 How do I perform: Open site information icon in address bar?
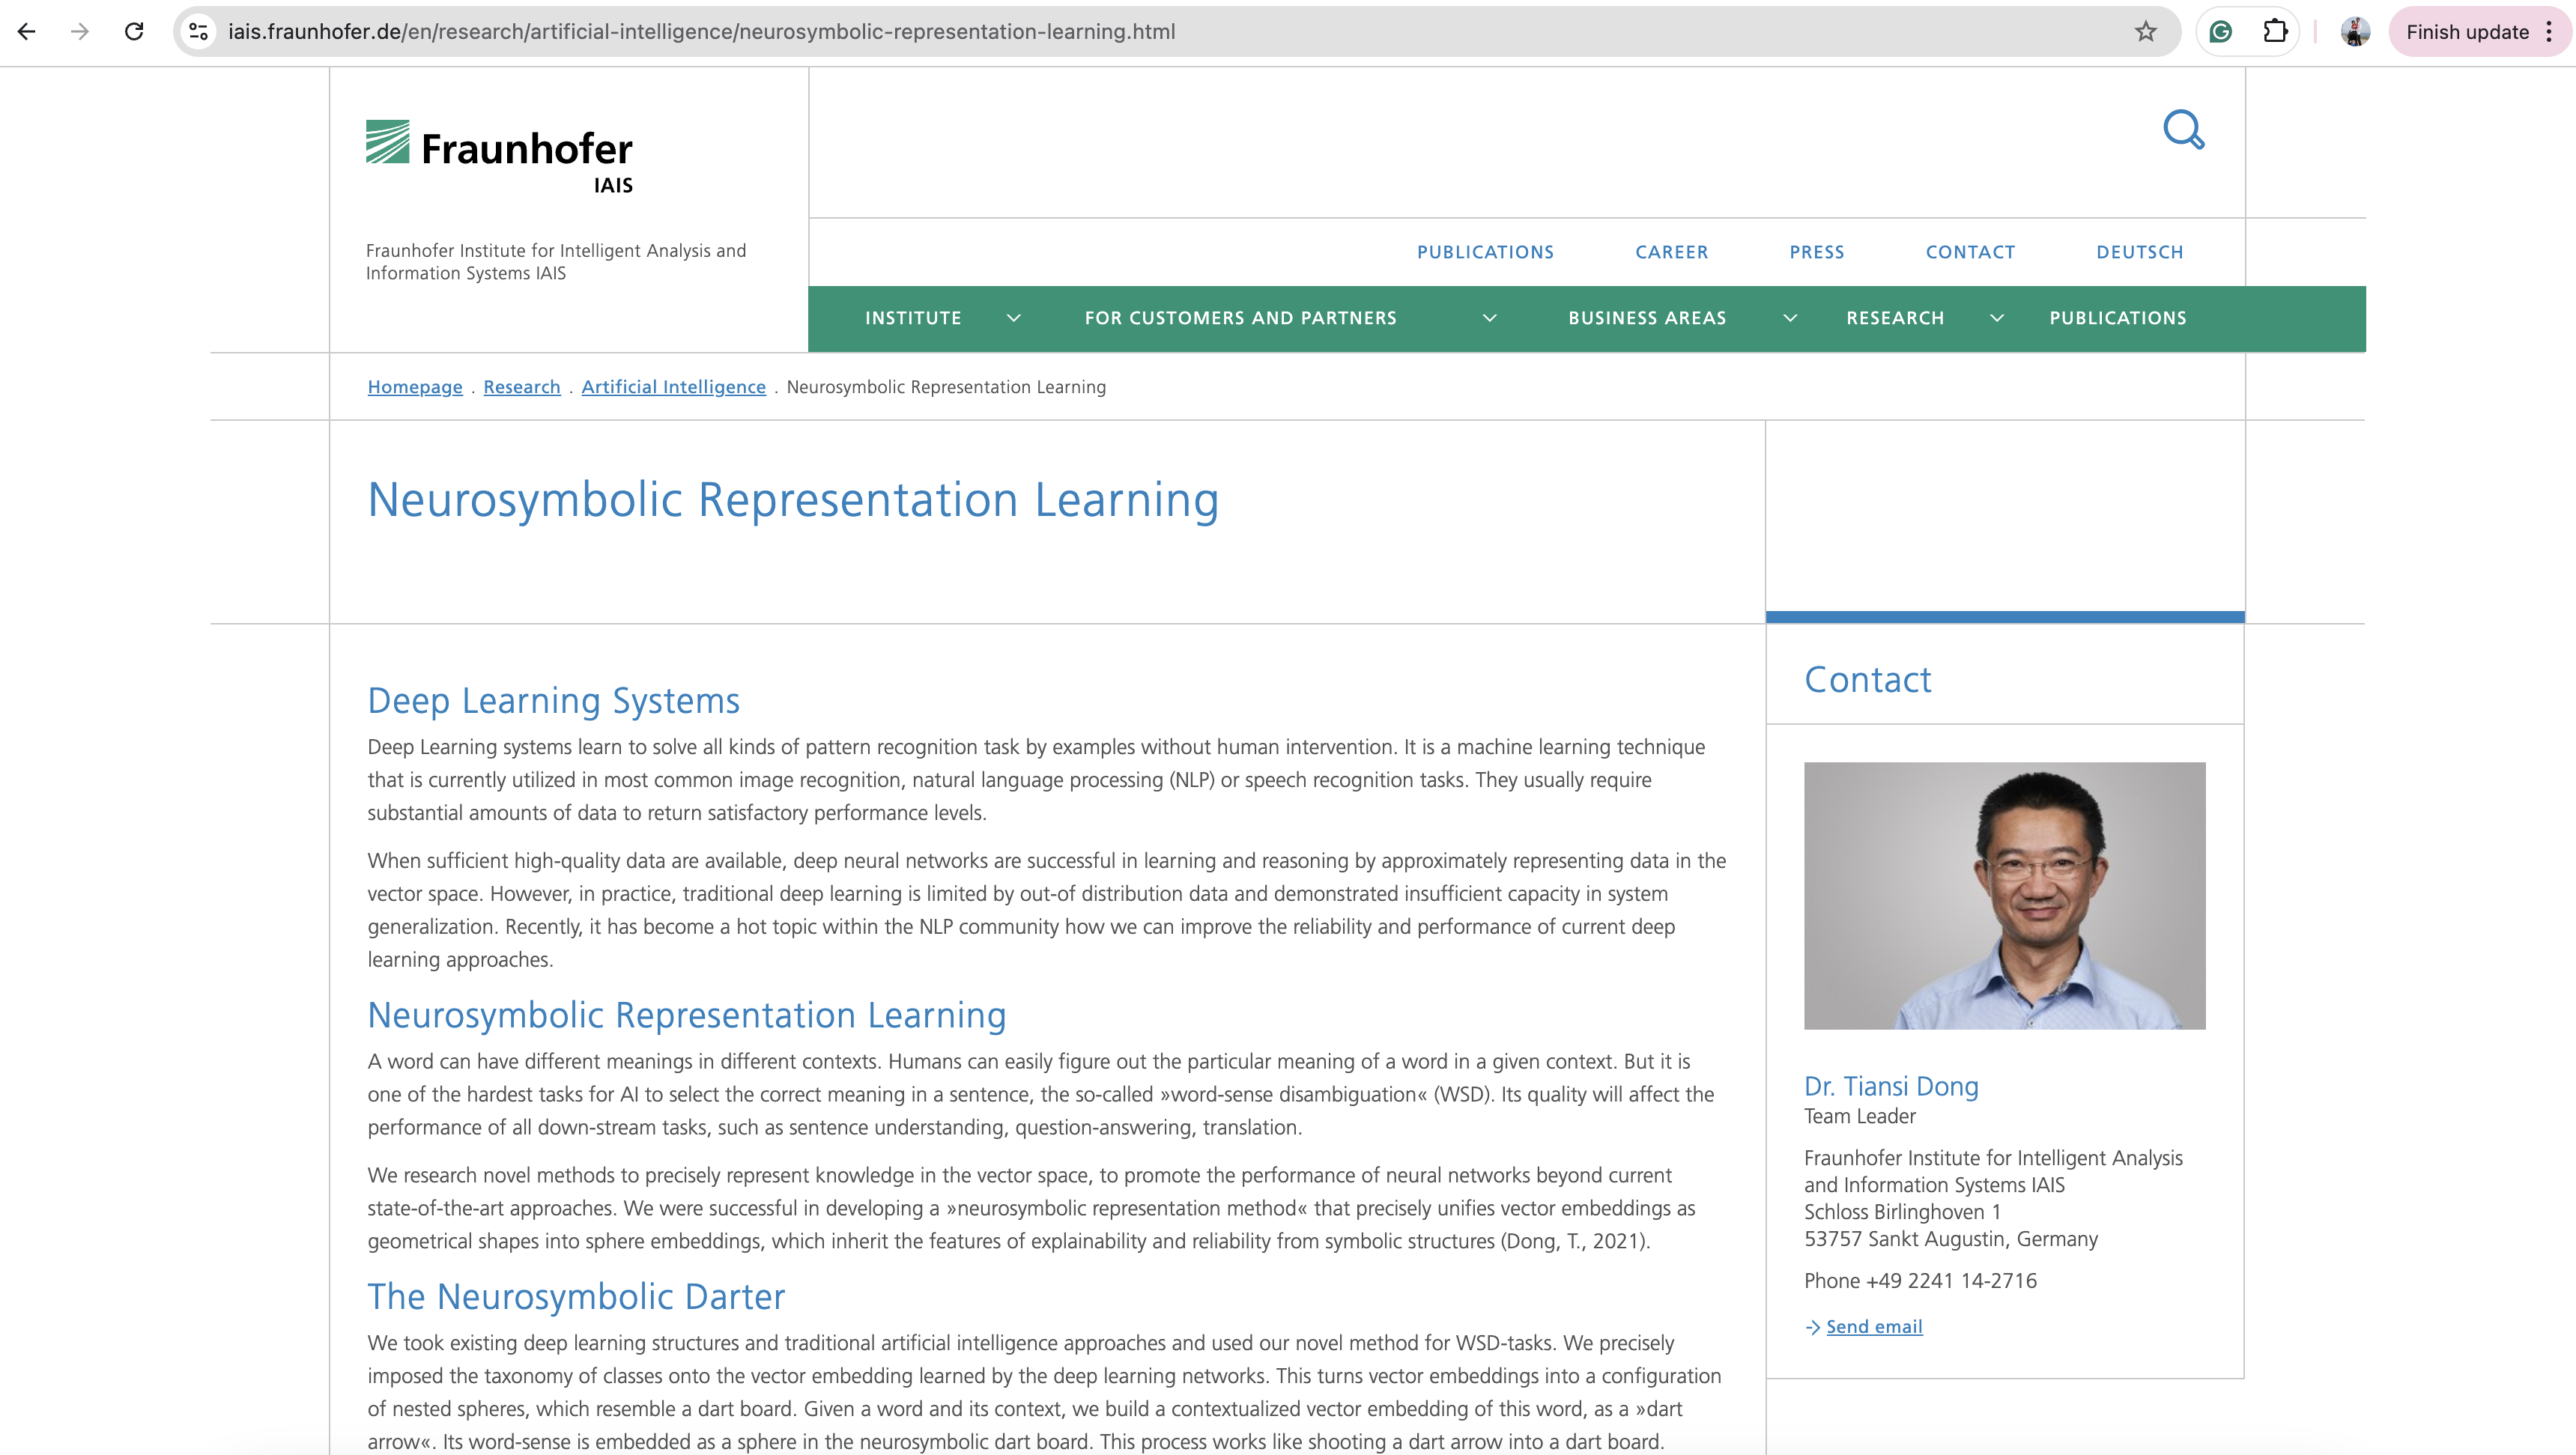(199, 32)
